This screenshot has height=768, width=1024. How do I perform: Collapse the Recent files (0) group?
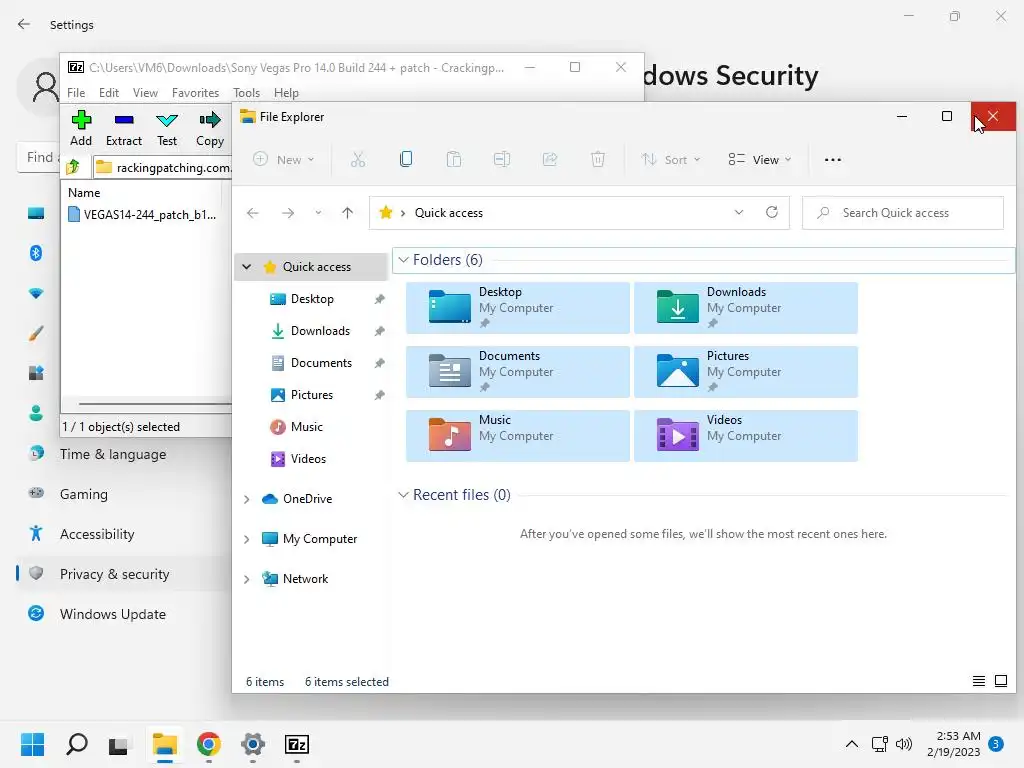point(404,495)
